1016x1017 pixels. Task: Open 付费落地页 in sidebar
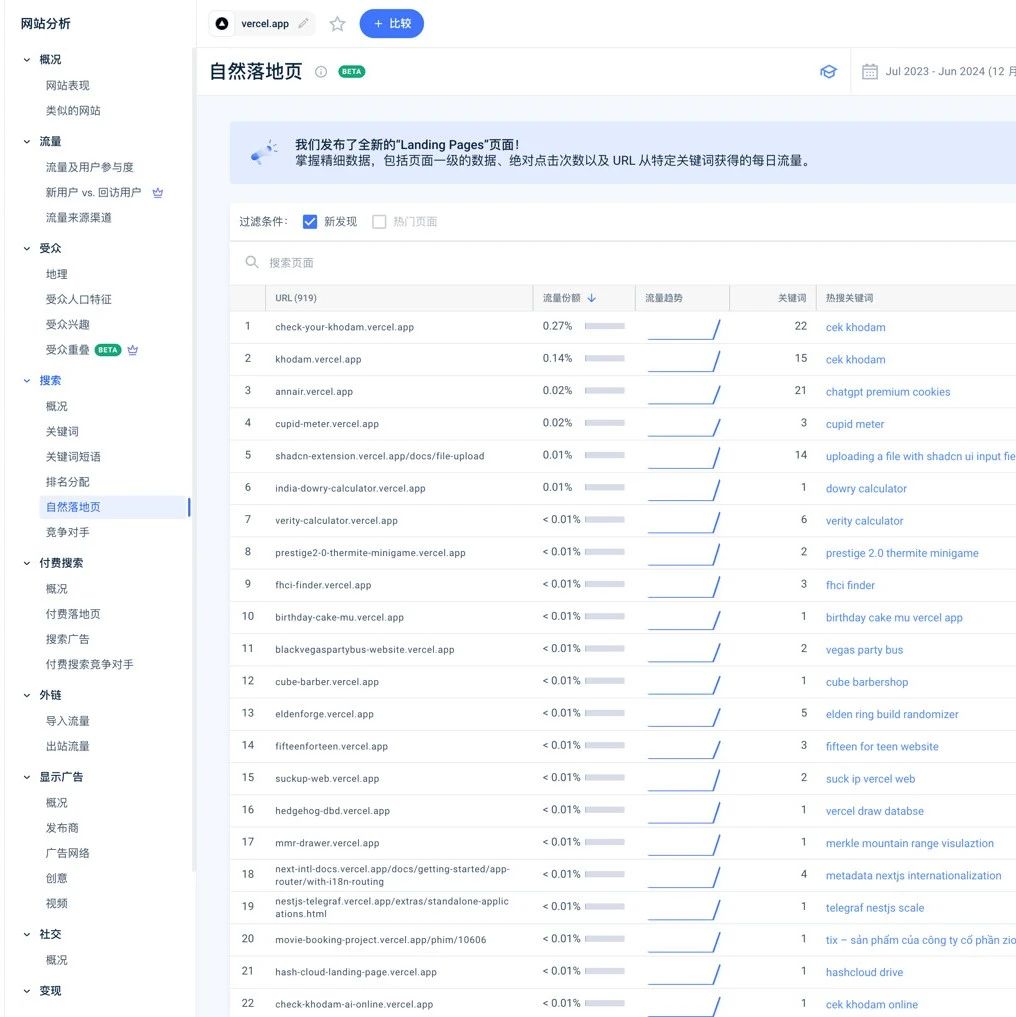[x=73, y=614]
